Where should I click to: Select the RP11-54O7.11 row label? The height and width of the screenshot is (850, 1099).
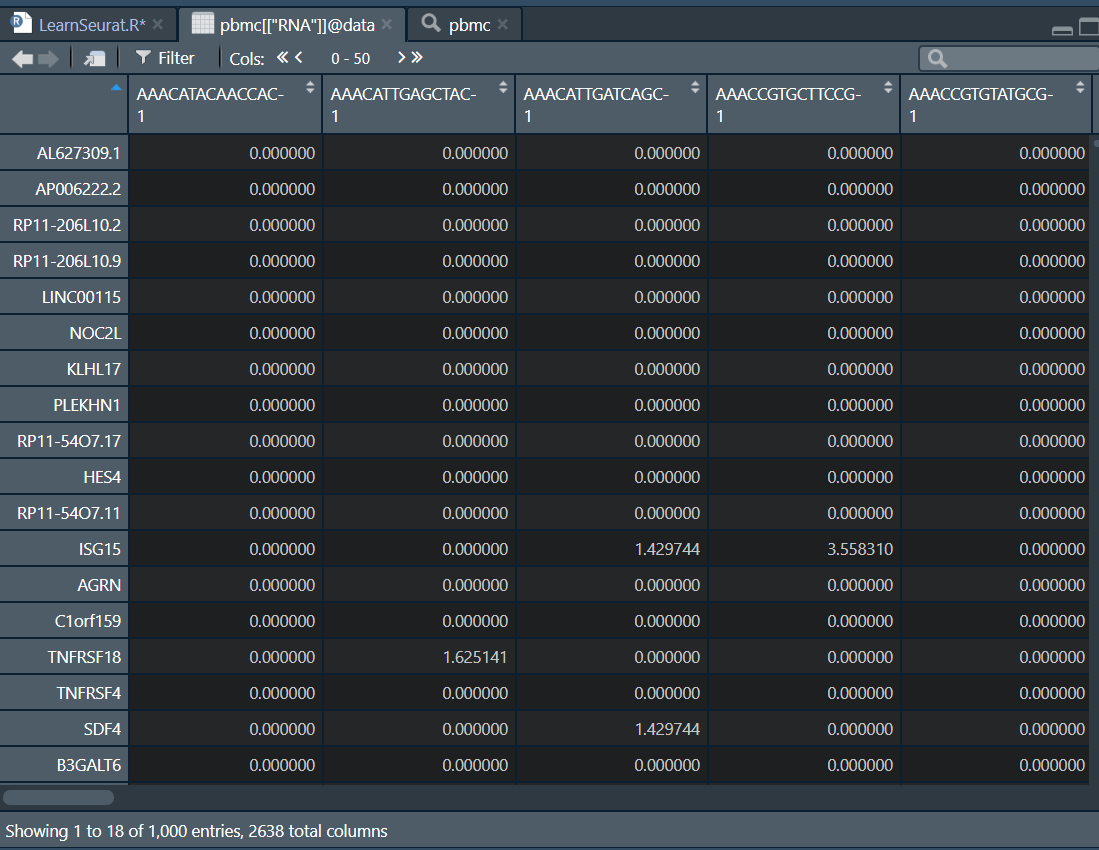tap(69, 513)
